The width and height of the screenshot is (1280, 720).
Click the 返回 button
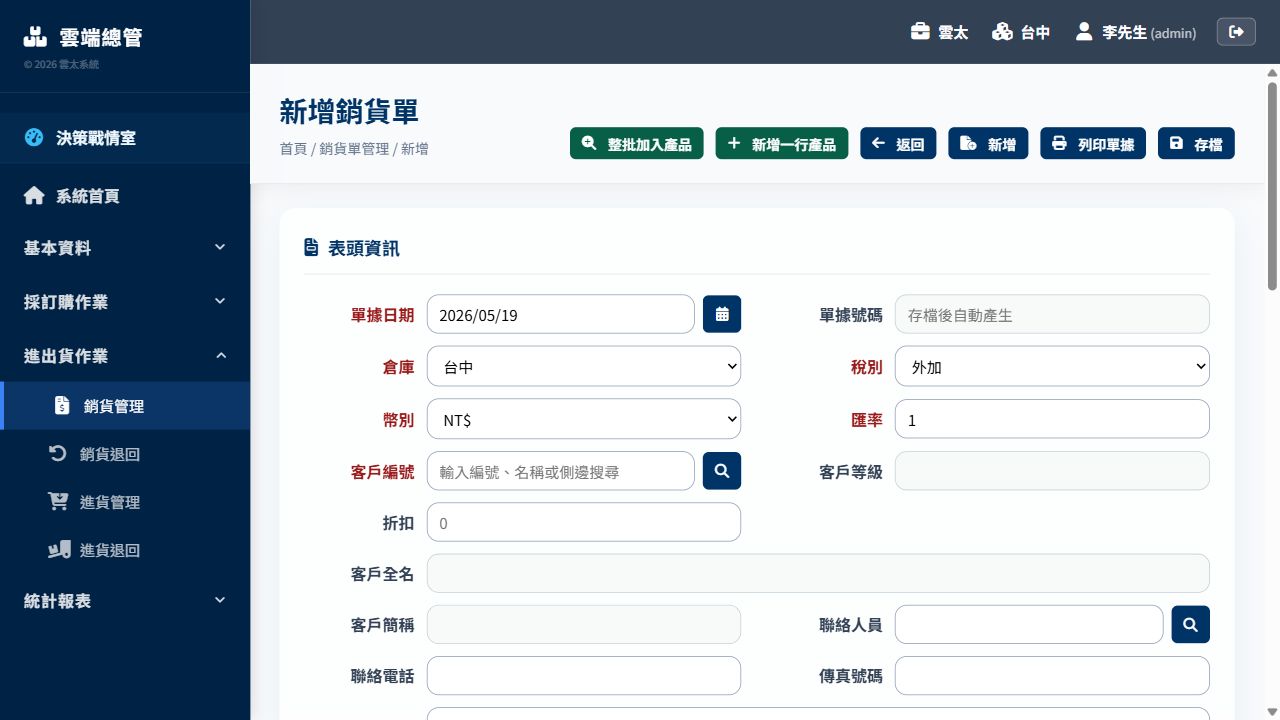coord(898,143)
